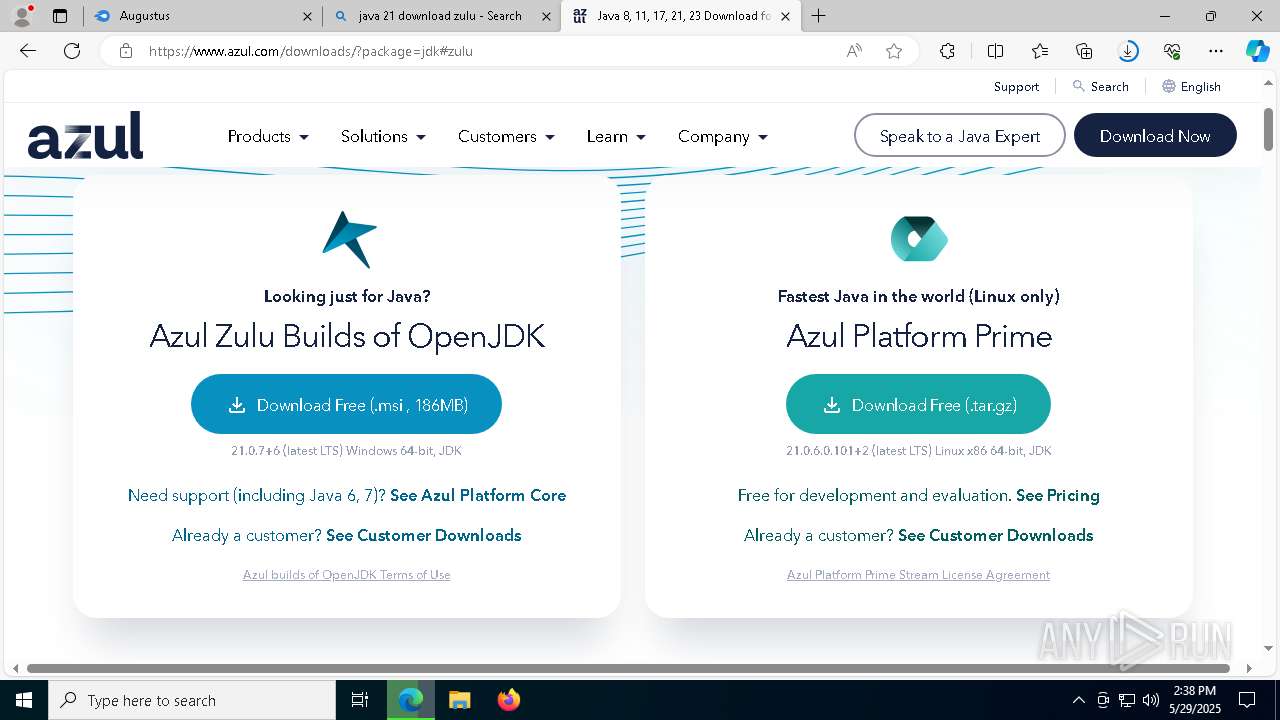Expand the Learn menu
This screenshot has width=1280, height=720.
(x=616, y=136)
